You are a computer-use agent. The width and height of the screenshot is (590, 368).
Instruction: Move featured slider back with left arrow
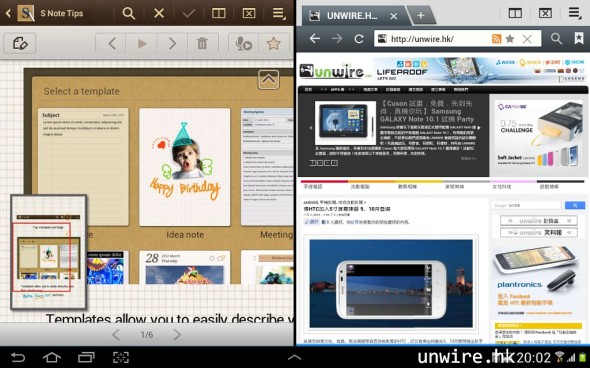[310, 128]
